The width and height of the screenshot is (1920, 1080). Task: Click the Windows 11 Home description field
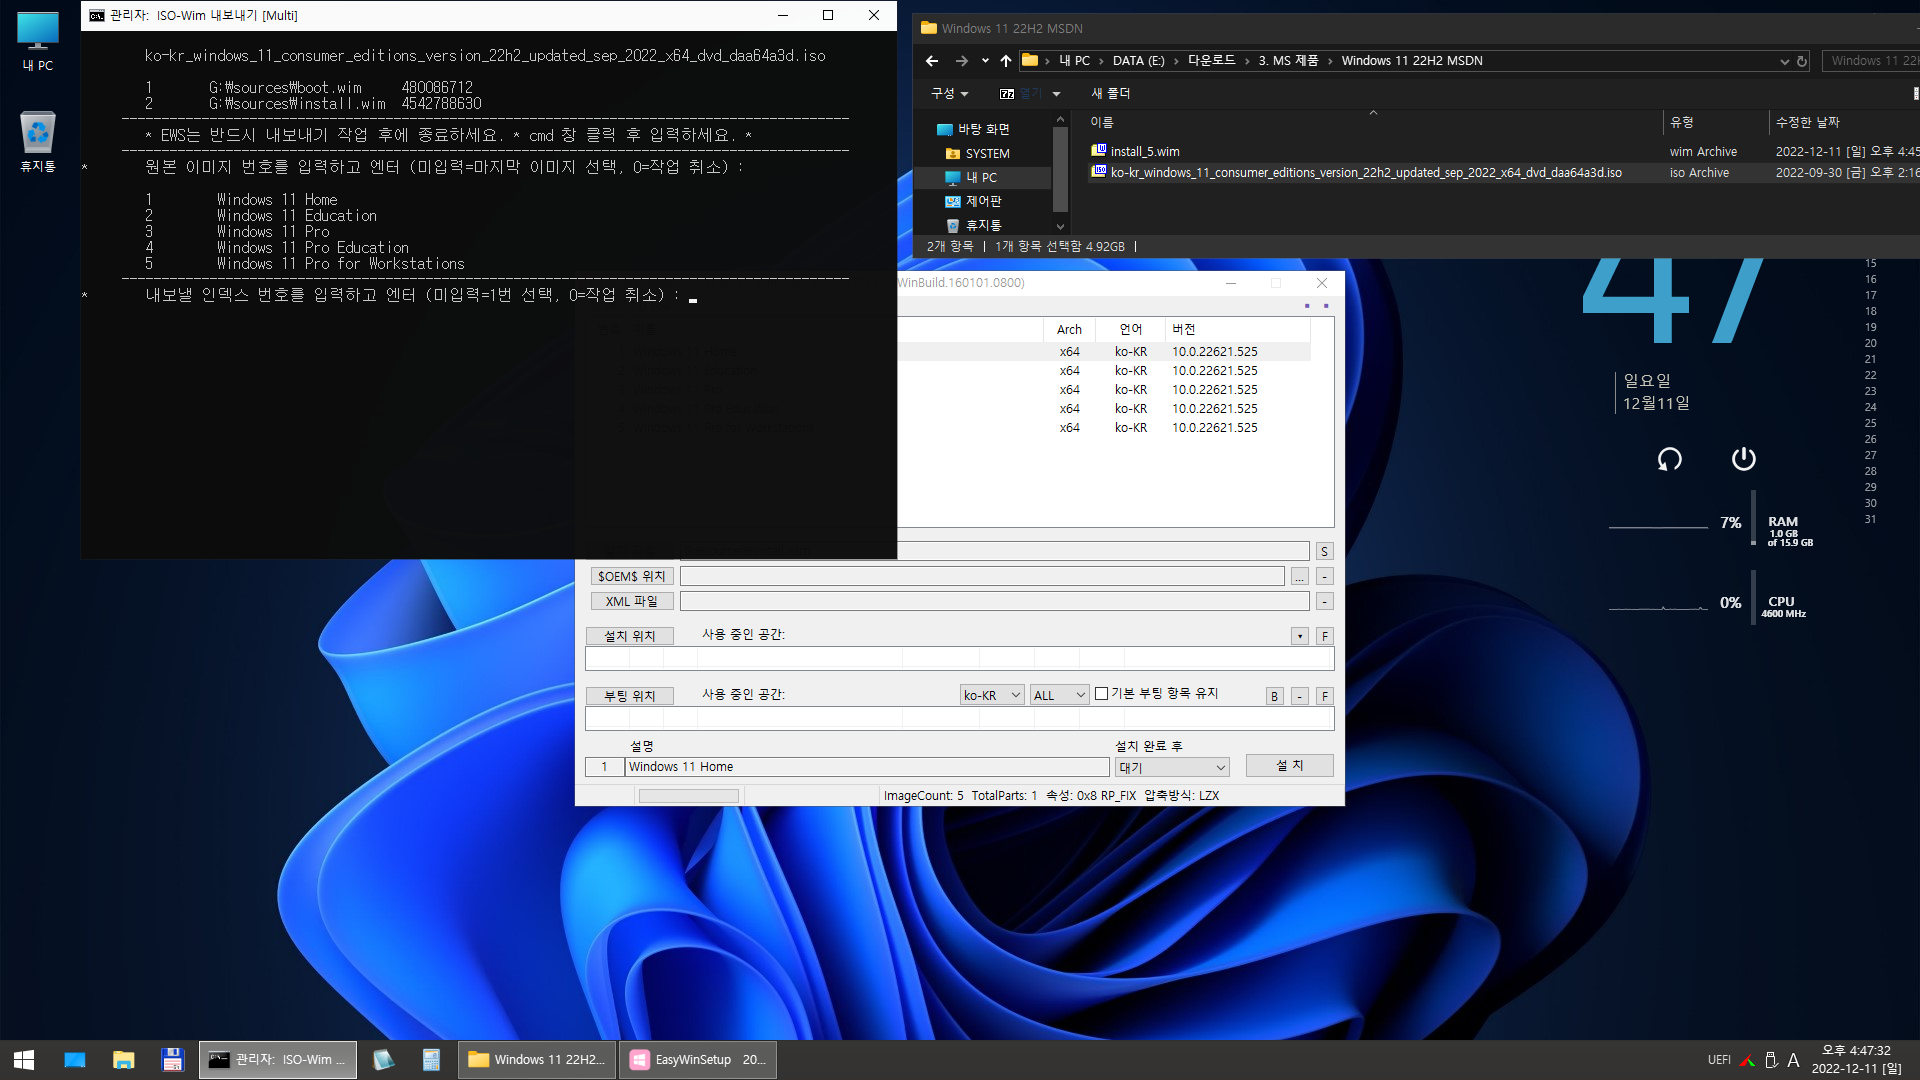point(867,767)
